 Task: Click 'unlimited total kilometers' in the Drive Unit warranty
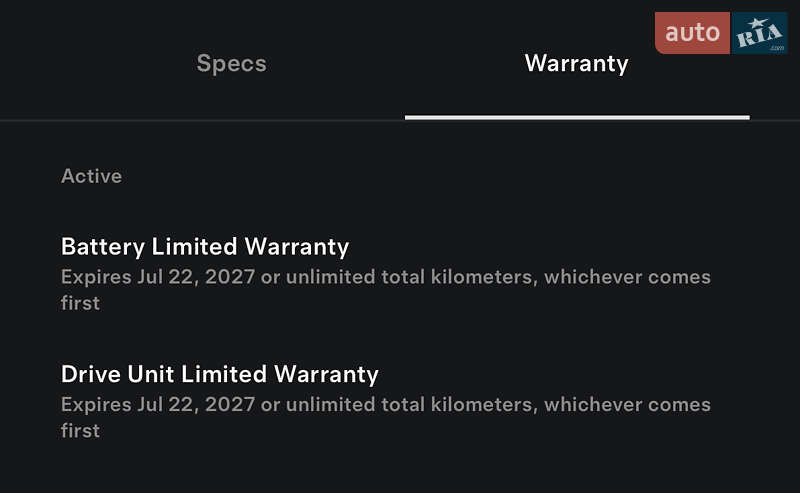coord(411,405)
